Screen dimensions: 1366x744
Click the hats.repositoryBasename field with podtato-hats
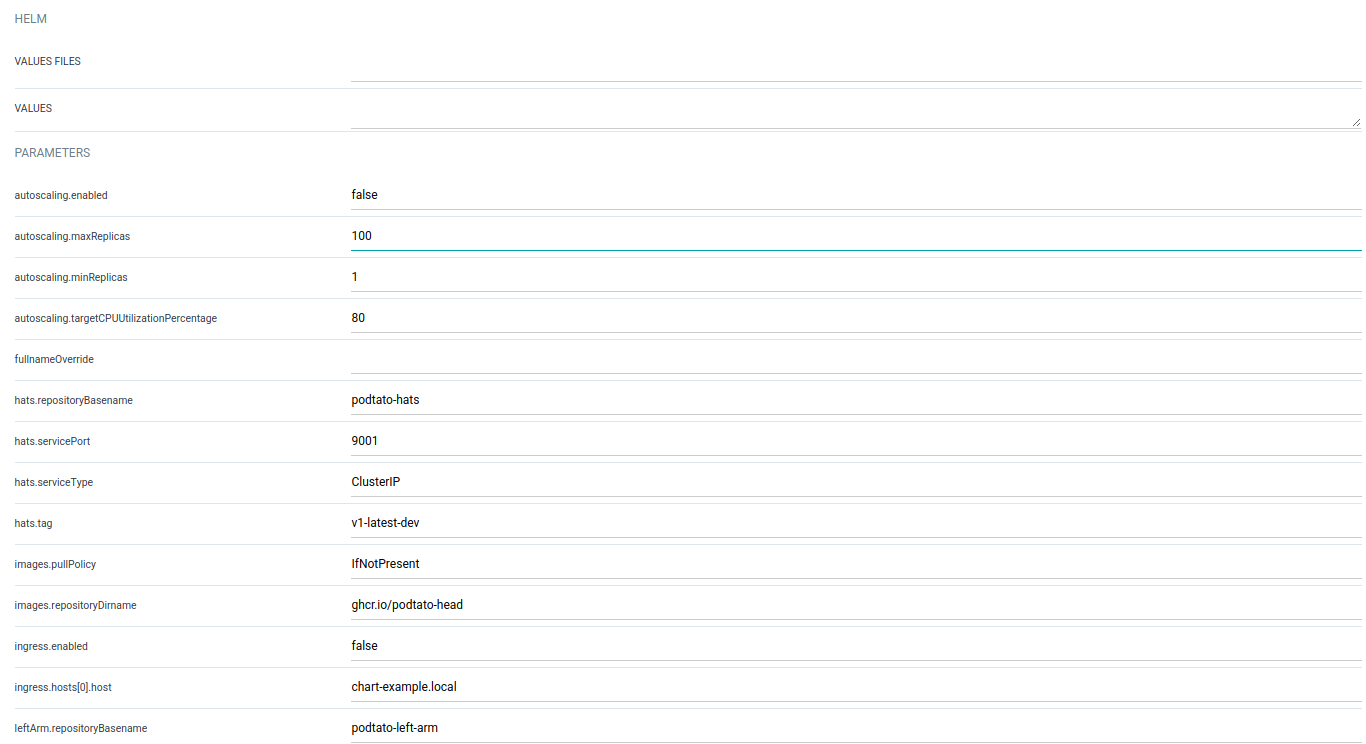point(855,400)
